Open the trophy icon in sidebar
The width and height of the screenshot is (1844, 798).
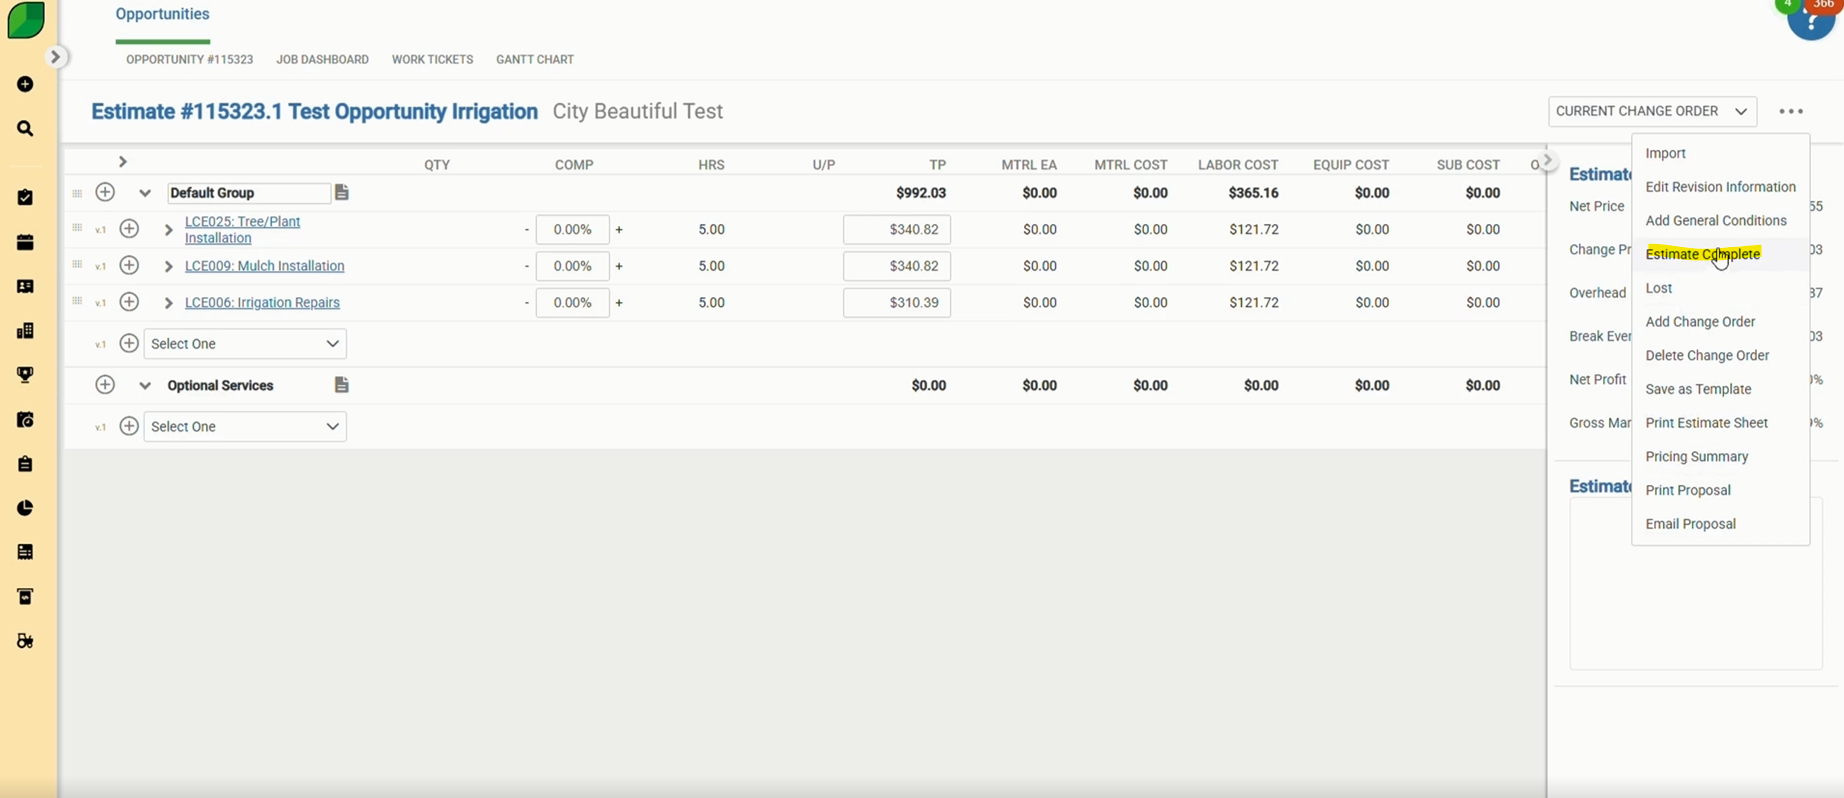25,375
